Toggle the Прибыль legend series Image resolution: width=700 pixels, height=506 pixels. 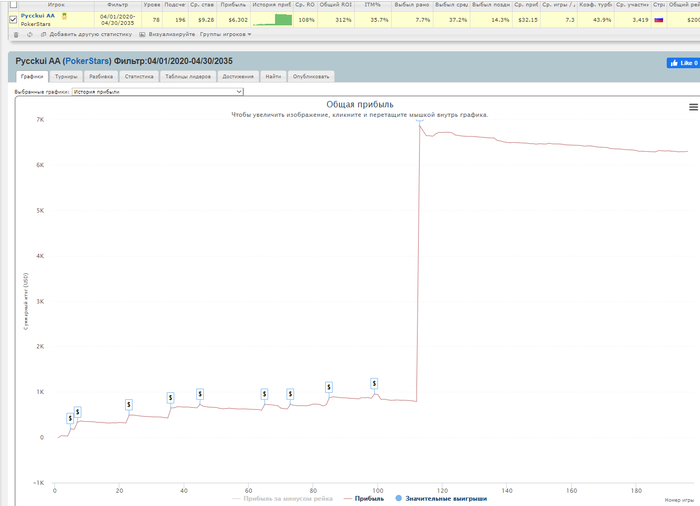pos(364,498)
